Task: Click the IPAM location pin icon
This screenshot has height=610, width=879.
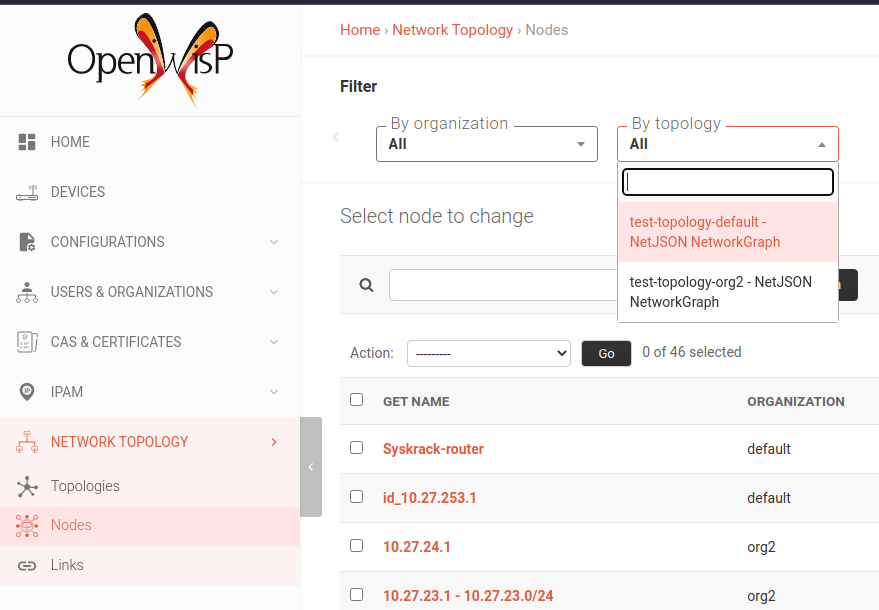Action: tap(27, 391)
